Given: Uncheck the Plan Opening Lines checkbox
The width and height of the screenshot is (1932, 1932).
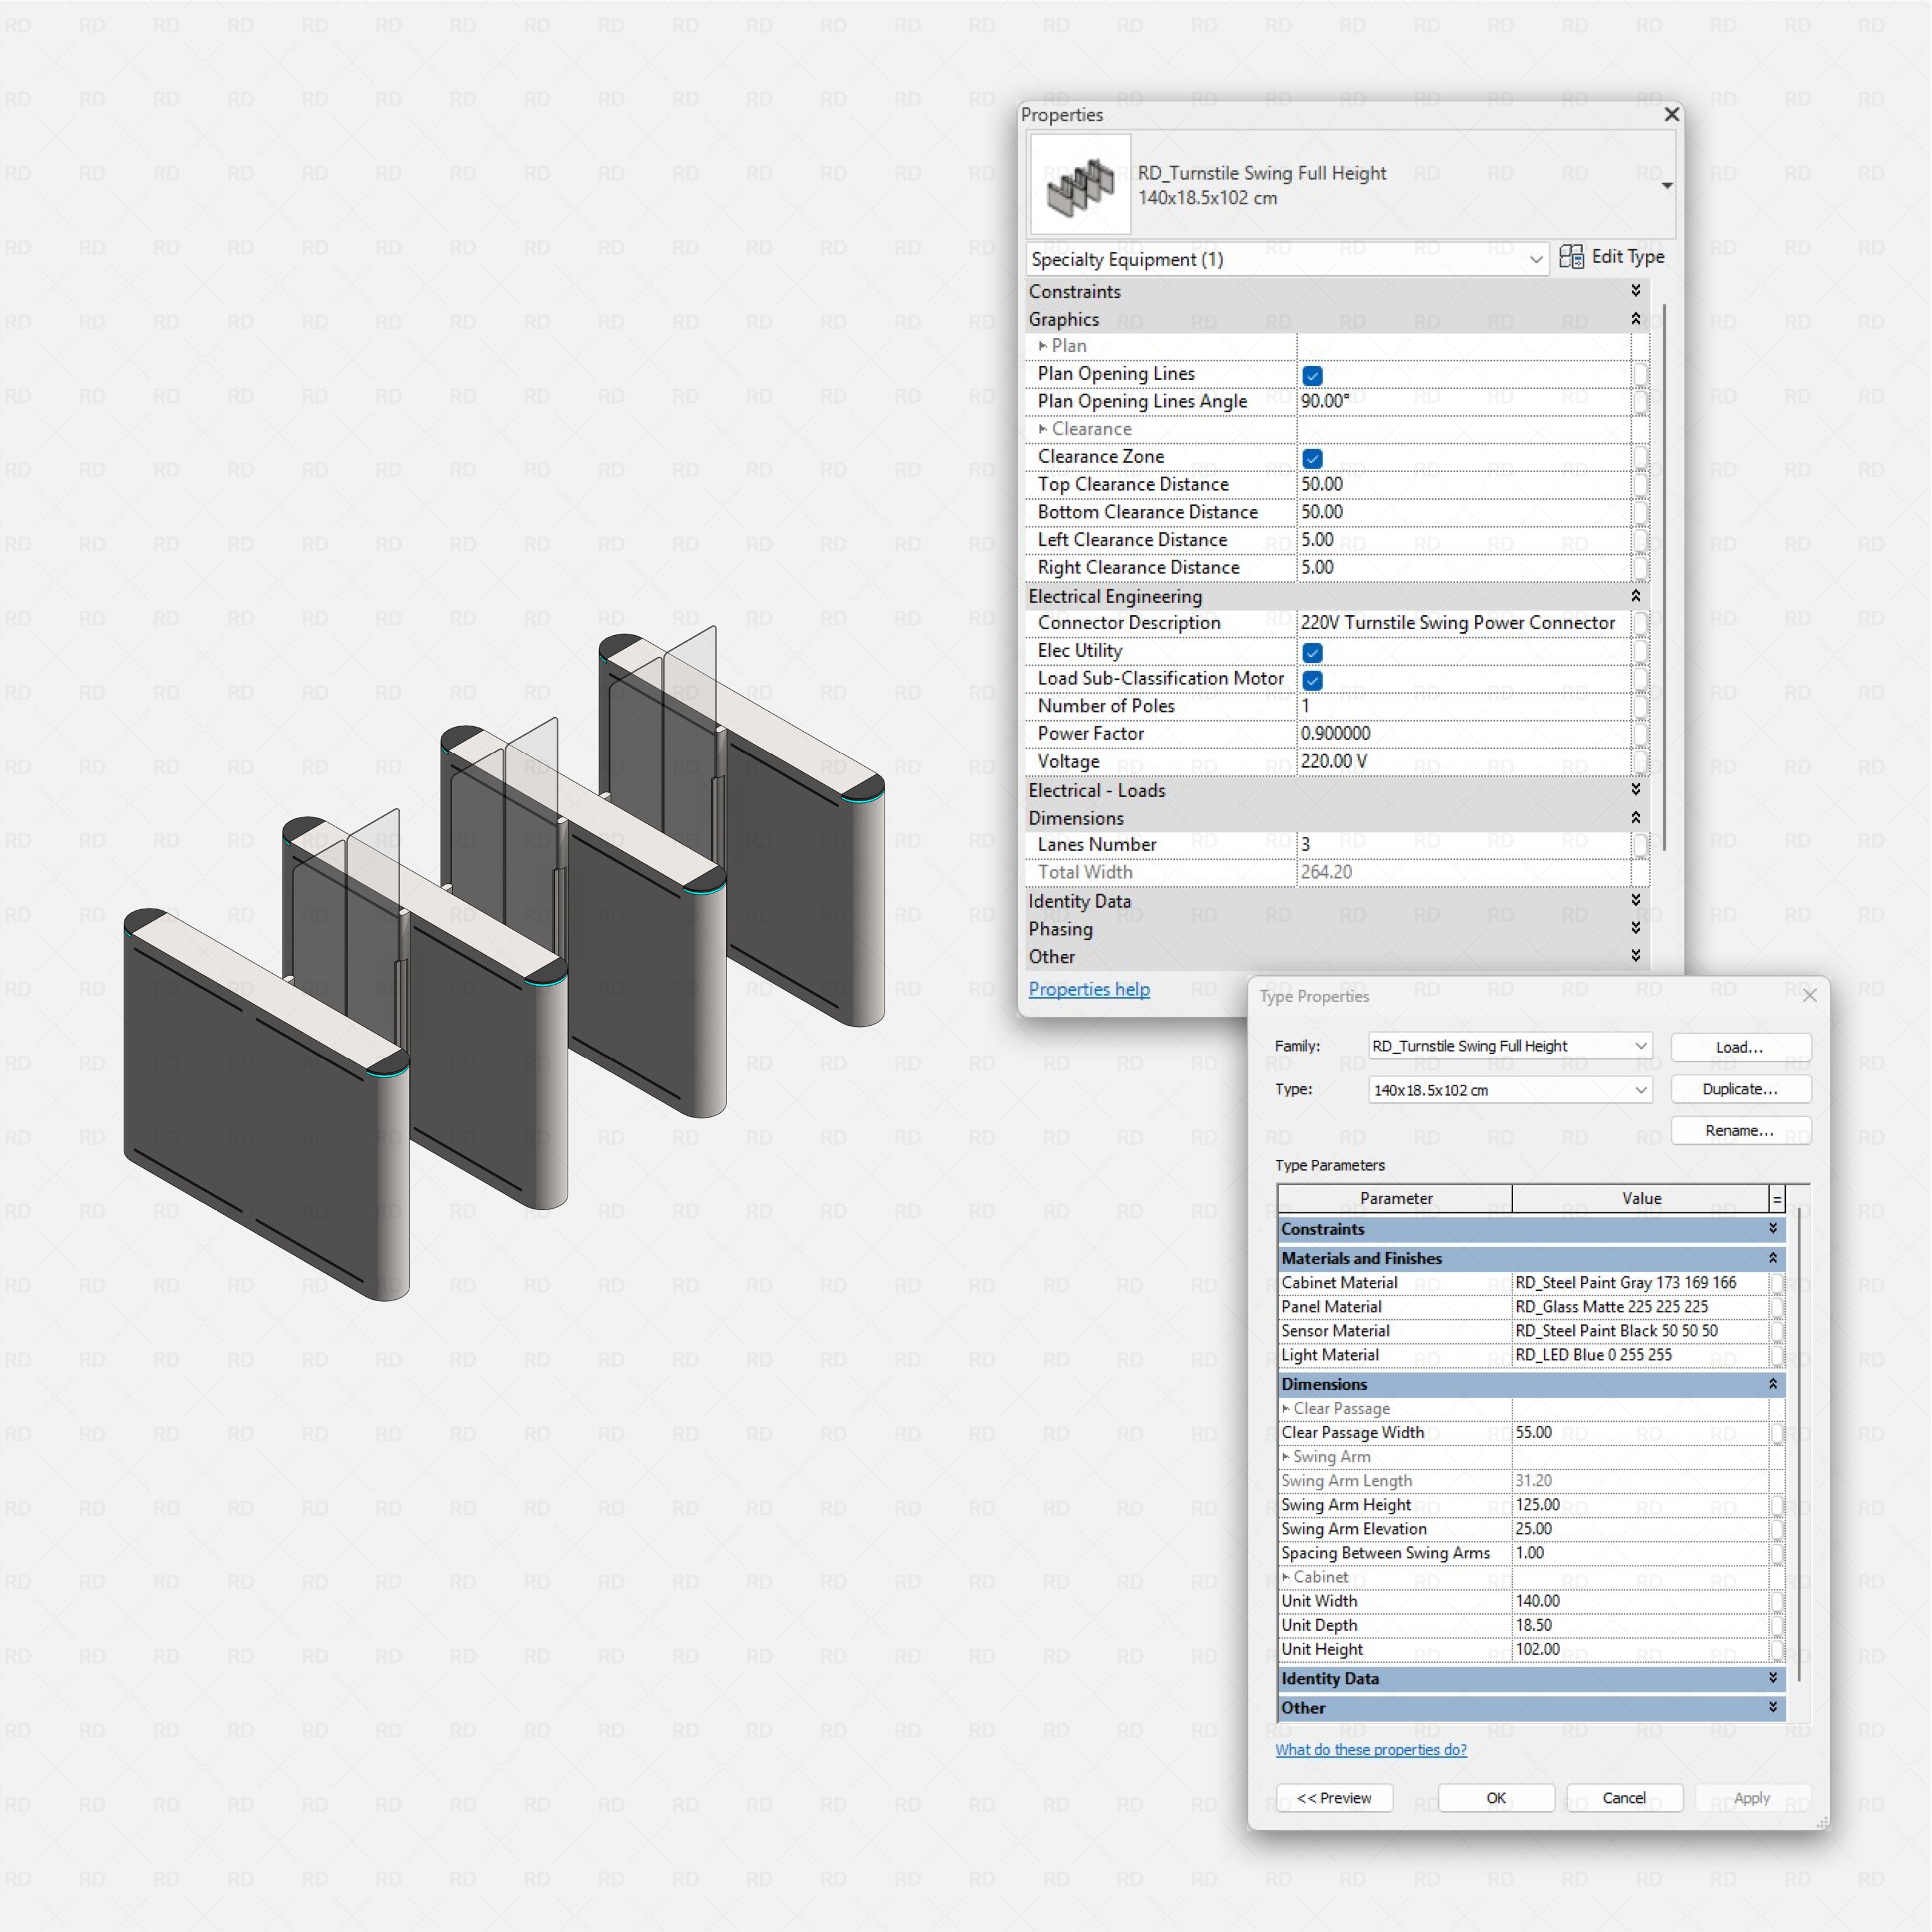Looking at the screenshot, I should (x=1313, y=375).
